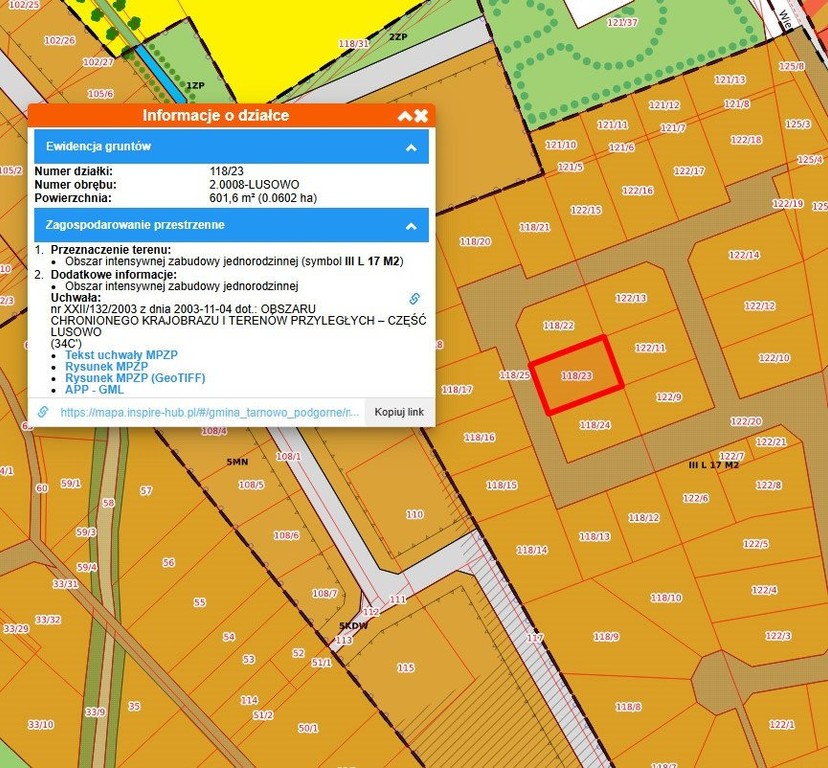Click parcel label 121/37 in green area

(622, 23)
